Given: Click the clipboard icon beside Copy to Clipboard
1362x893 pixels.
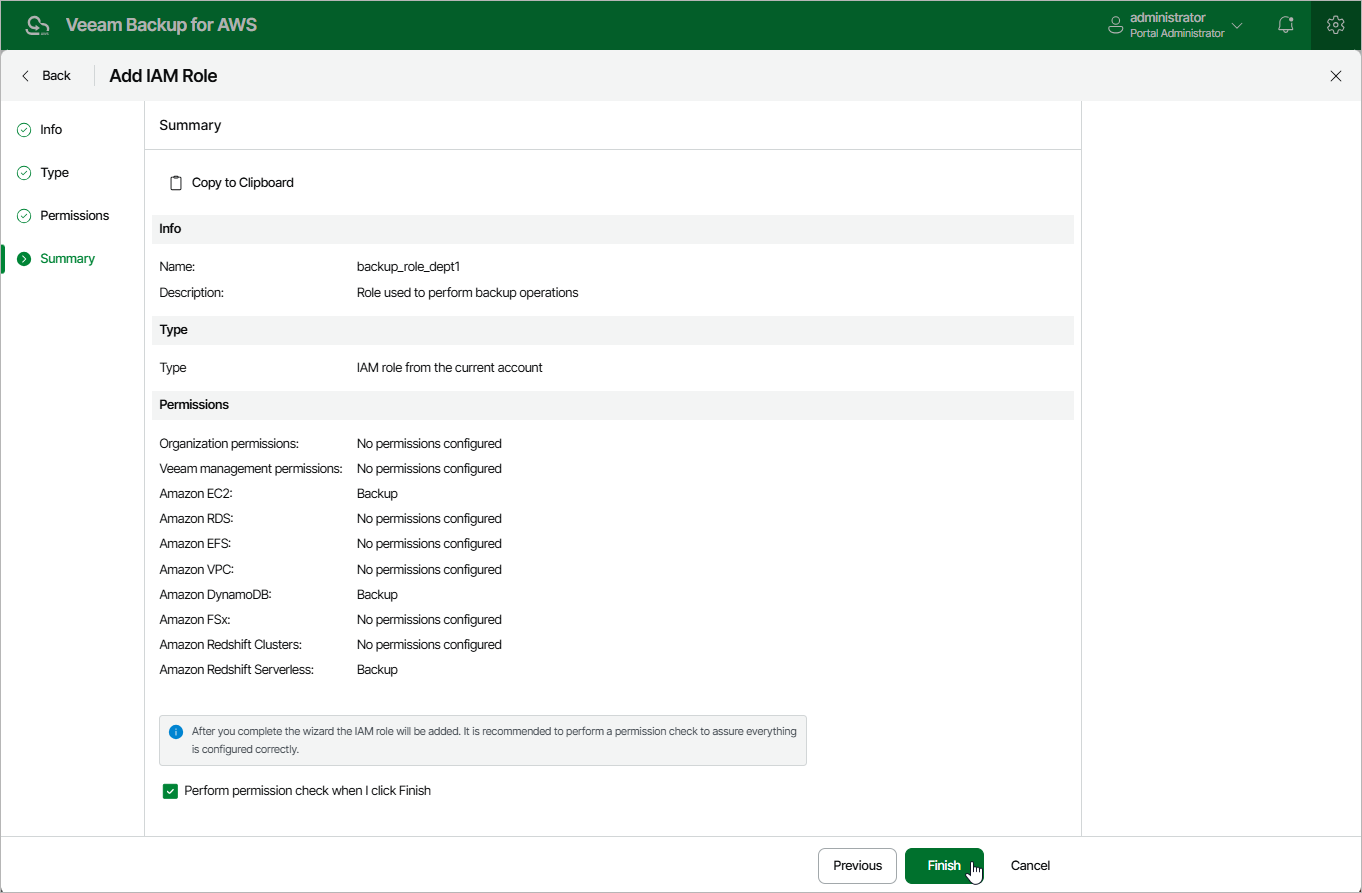Looking at the screenshot, I should point(176,183).
